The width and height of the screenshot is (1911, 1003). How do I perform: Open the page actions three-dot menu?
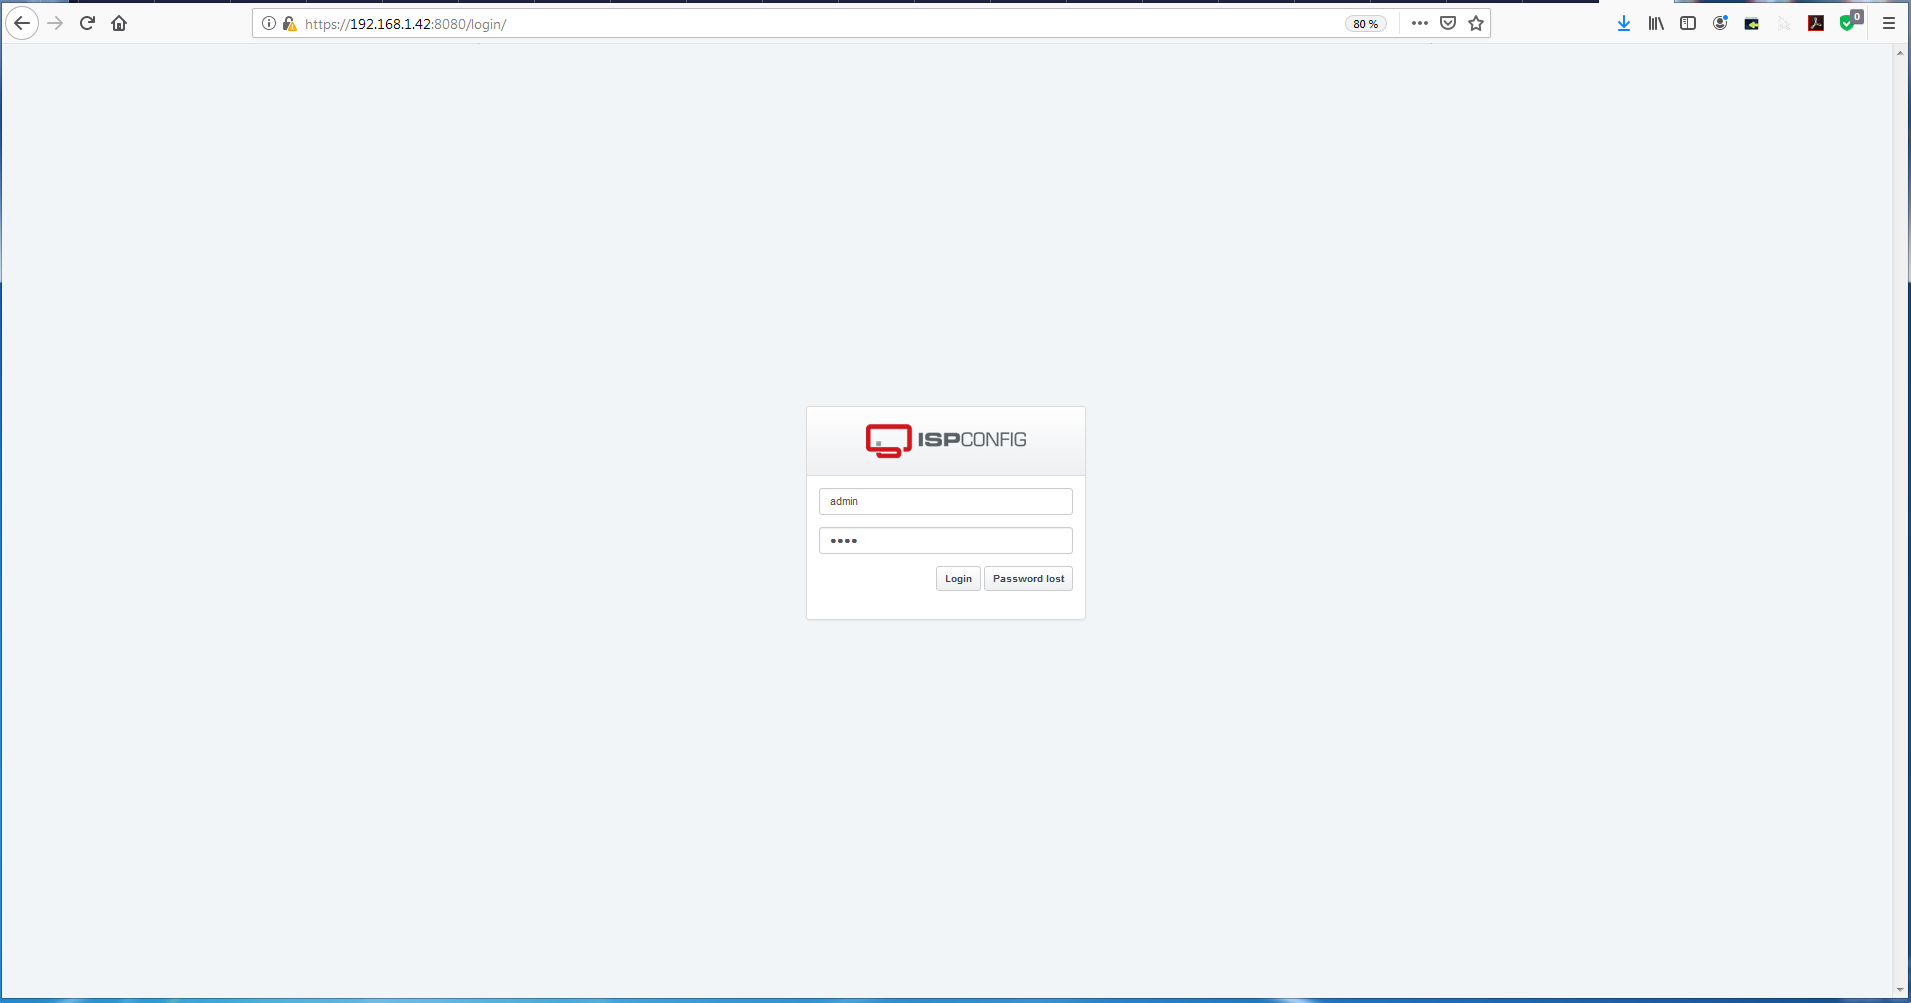pyautogui.click(x=1420, y=23)
